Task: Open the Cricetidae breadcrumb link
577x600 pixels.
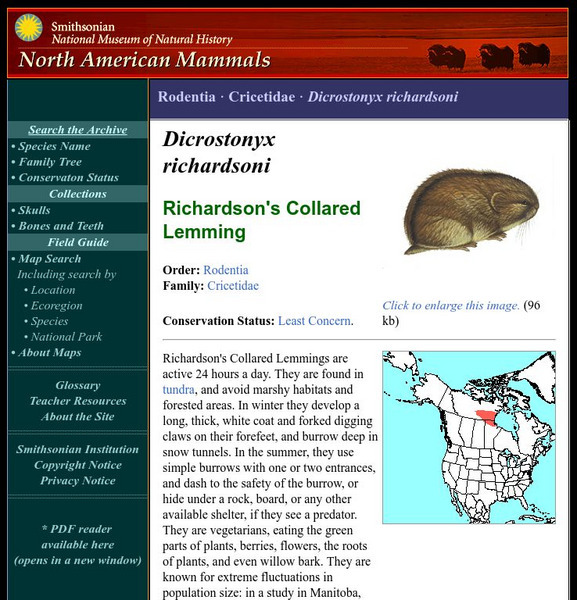Action: [262, 97]
